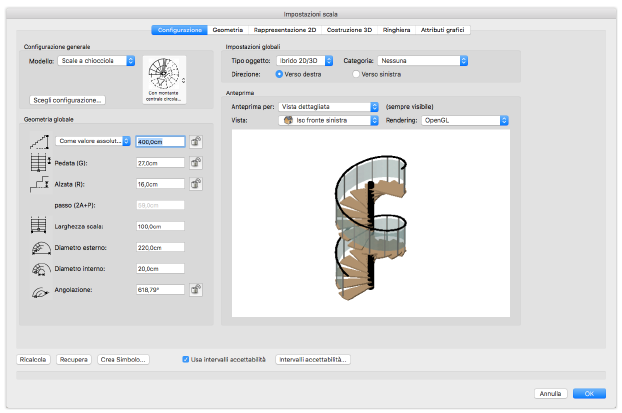Click the Recupera button
Screen dimensions: 622x413
tap(74, 359)
